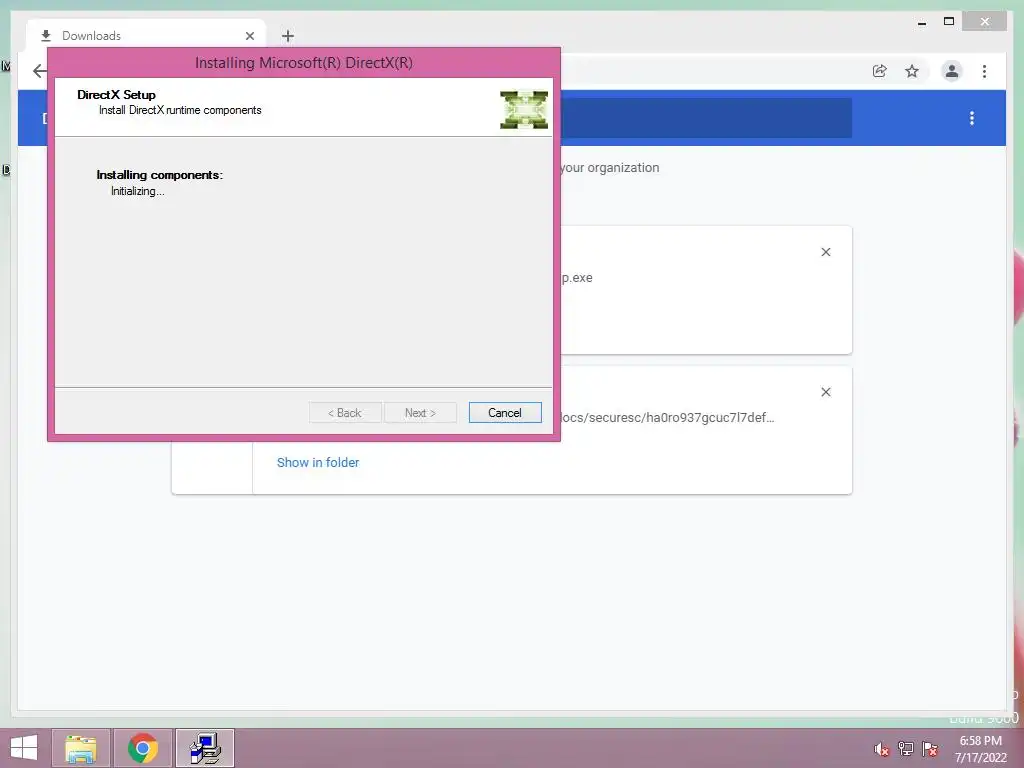Open the Windows Start menu
This screenshot has width=1024, height=768.
[24, 748]
